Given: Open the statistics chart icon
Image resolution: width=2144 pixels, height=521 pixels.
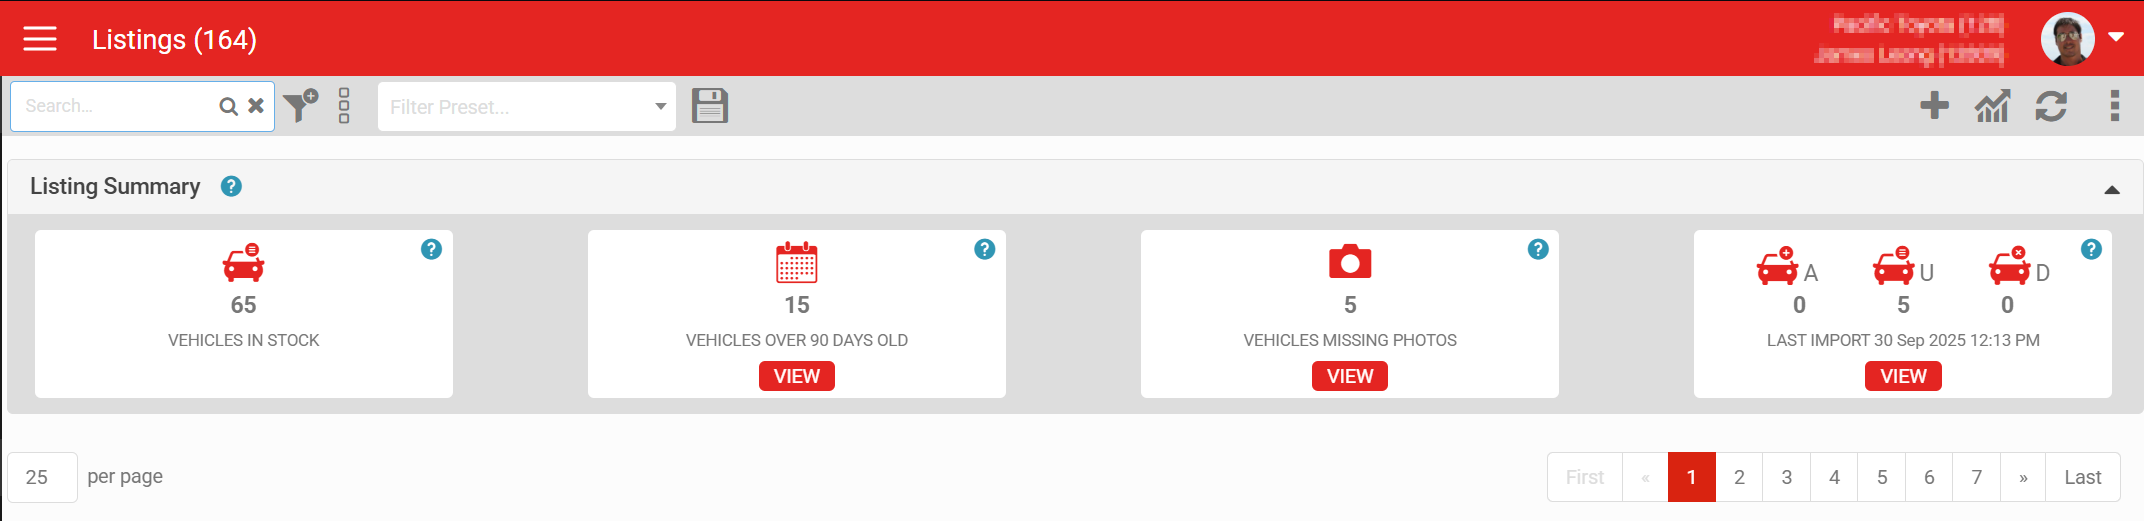Looking at the screenshot, I should click(1992, 106).
